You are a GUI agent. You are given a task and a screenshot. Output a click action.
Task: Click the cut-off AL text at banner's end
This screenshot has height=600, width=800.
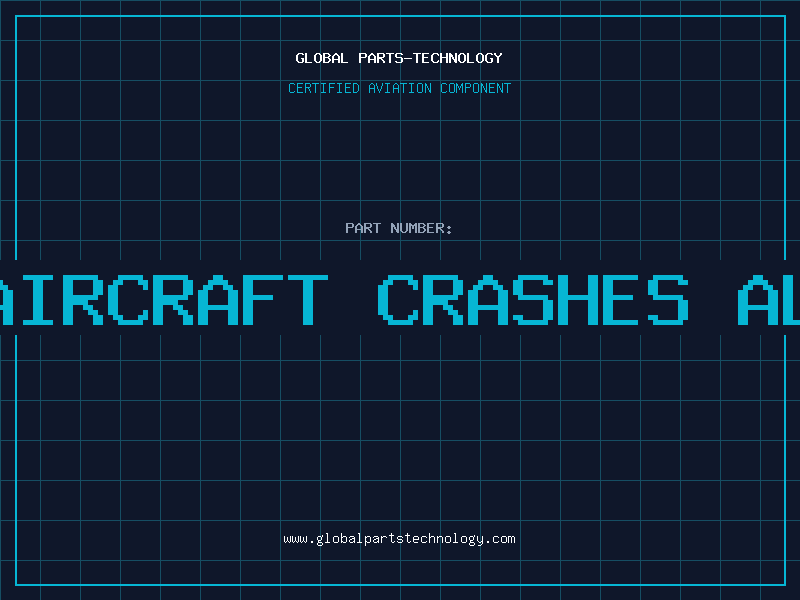click(769, 299)
